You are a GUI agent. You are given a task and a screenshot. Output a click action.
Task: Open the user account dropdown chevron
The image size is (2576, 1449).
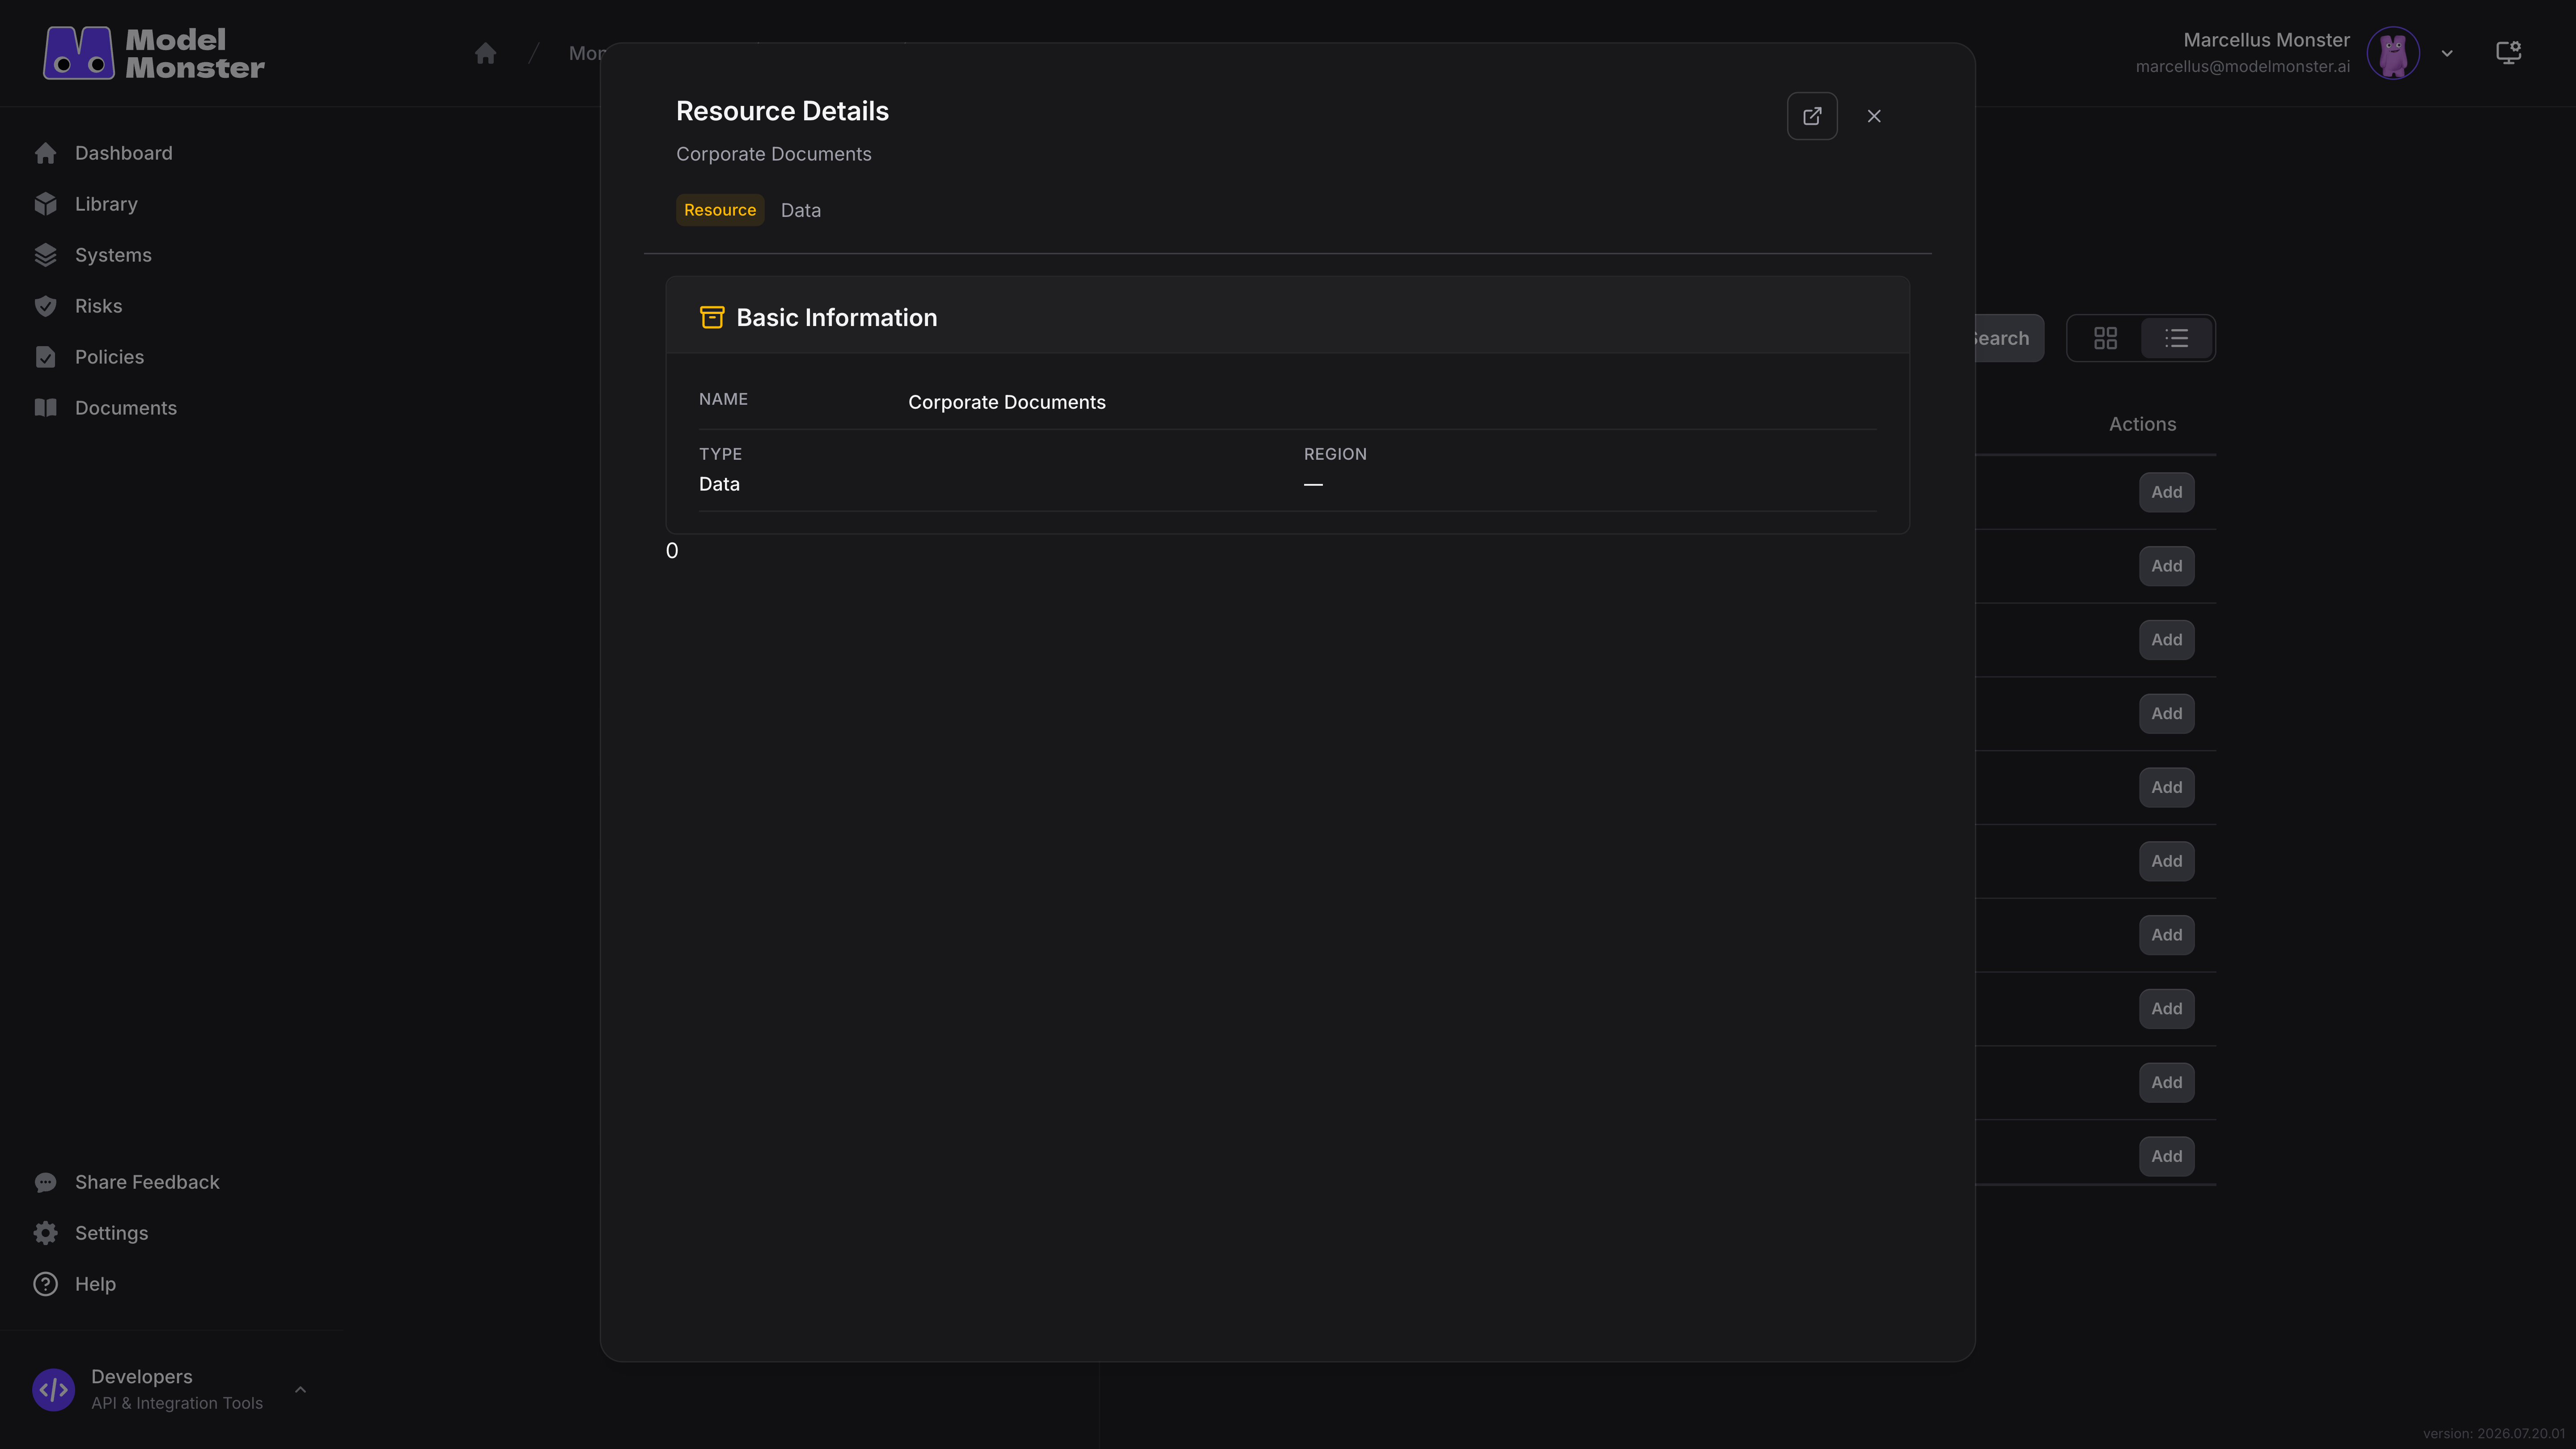pyautogui.click(x=2447, y=53)
